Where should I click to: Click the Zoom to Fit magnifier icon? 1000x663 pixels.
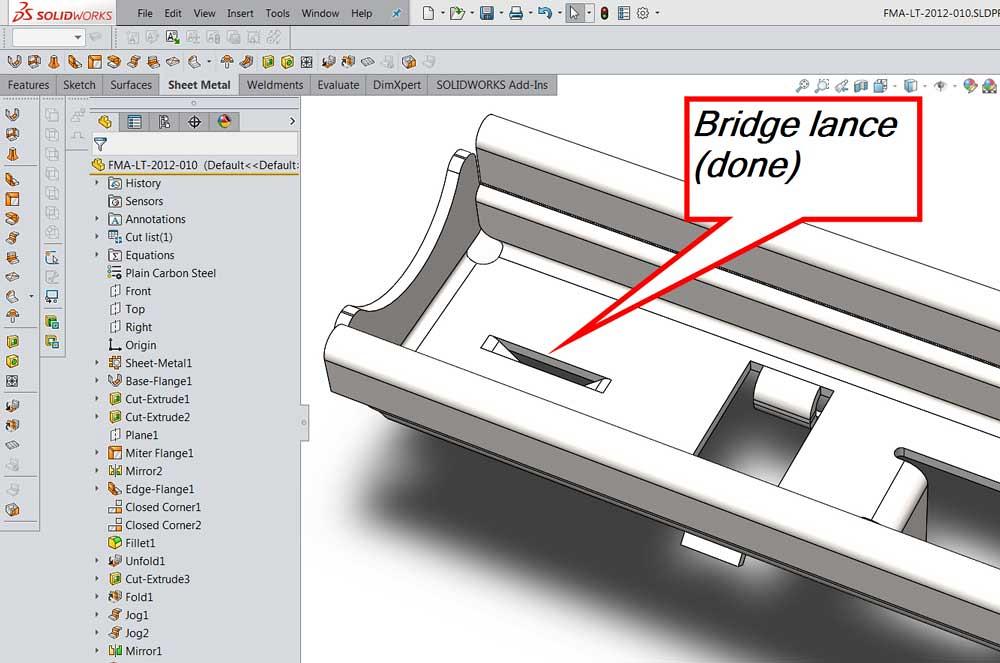802,86
